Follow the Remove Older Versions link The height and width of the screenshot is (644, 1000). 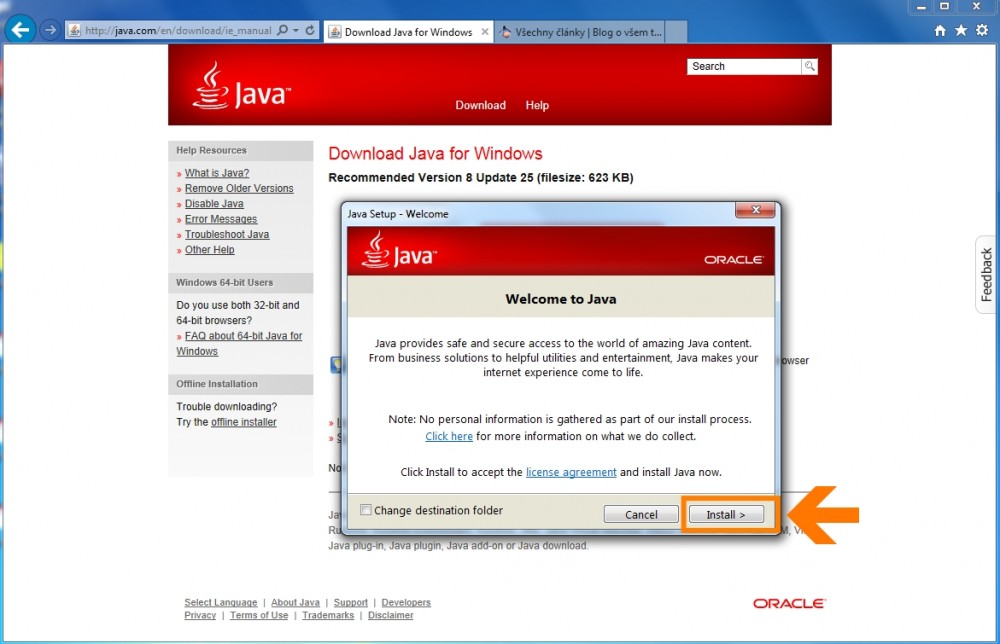tap(239, 188)
